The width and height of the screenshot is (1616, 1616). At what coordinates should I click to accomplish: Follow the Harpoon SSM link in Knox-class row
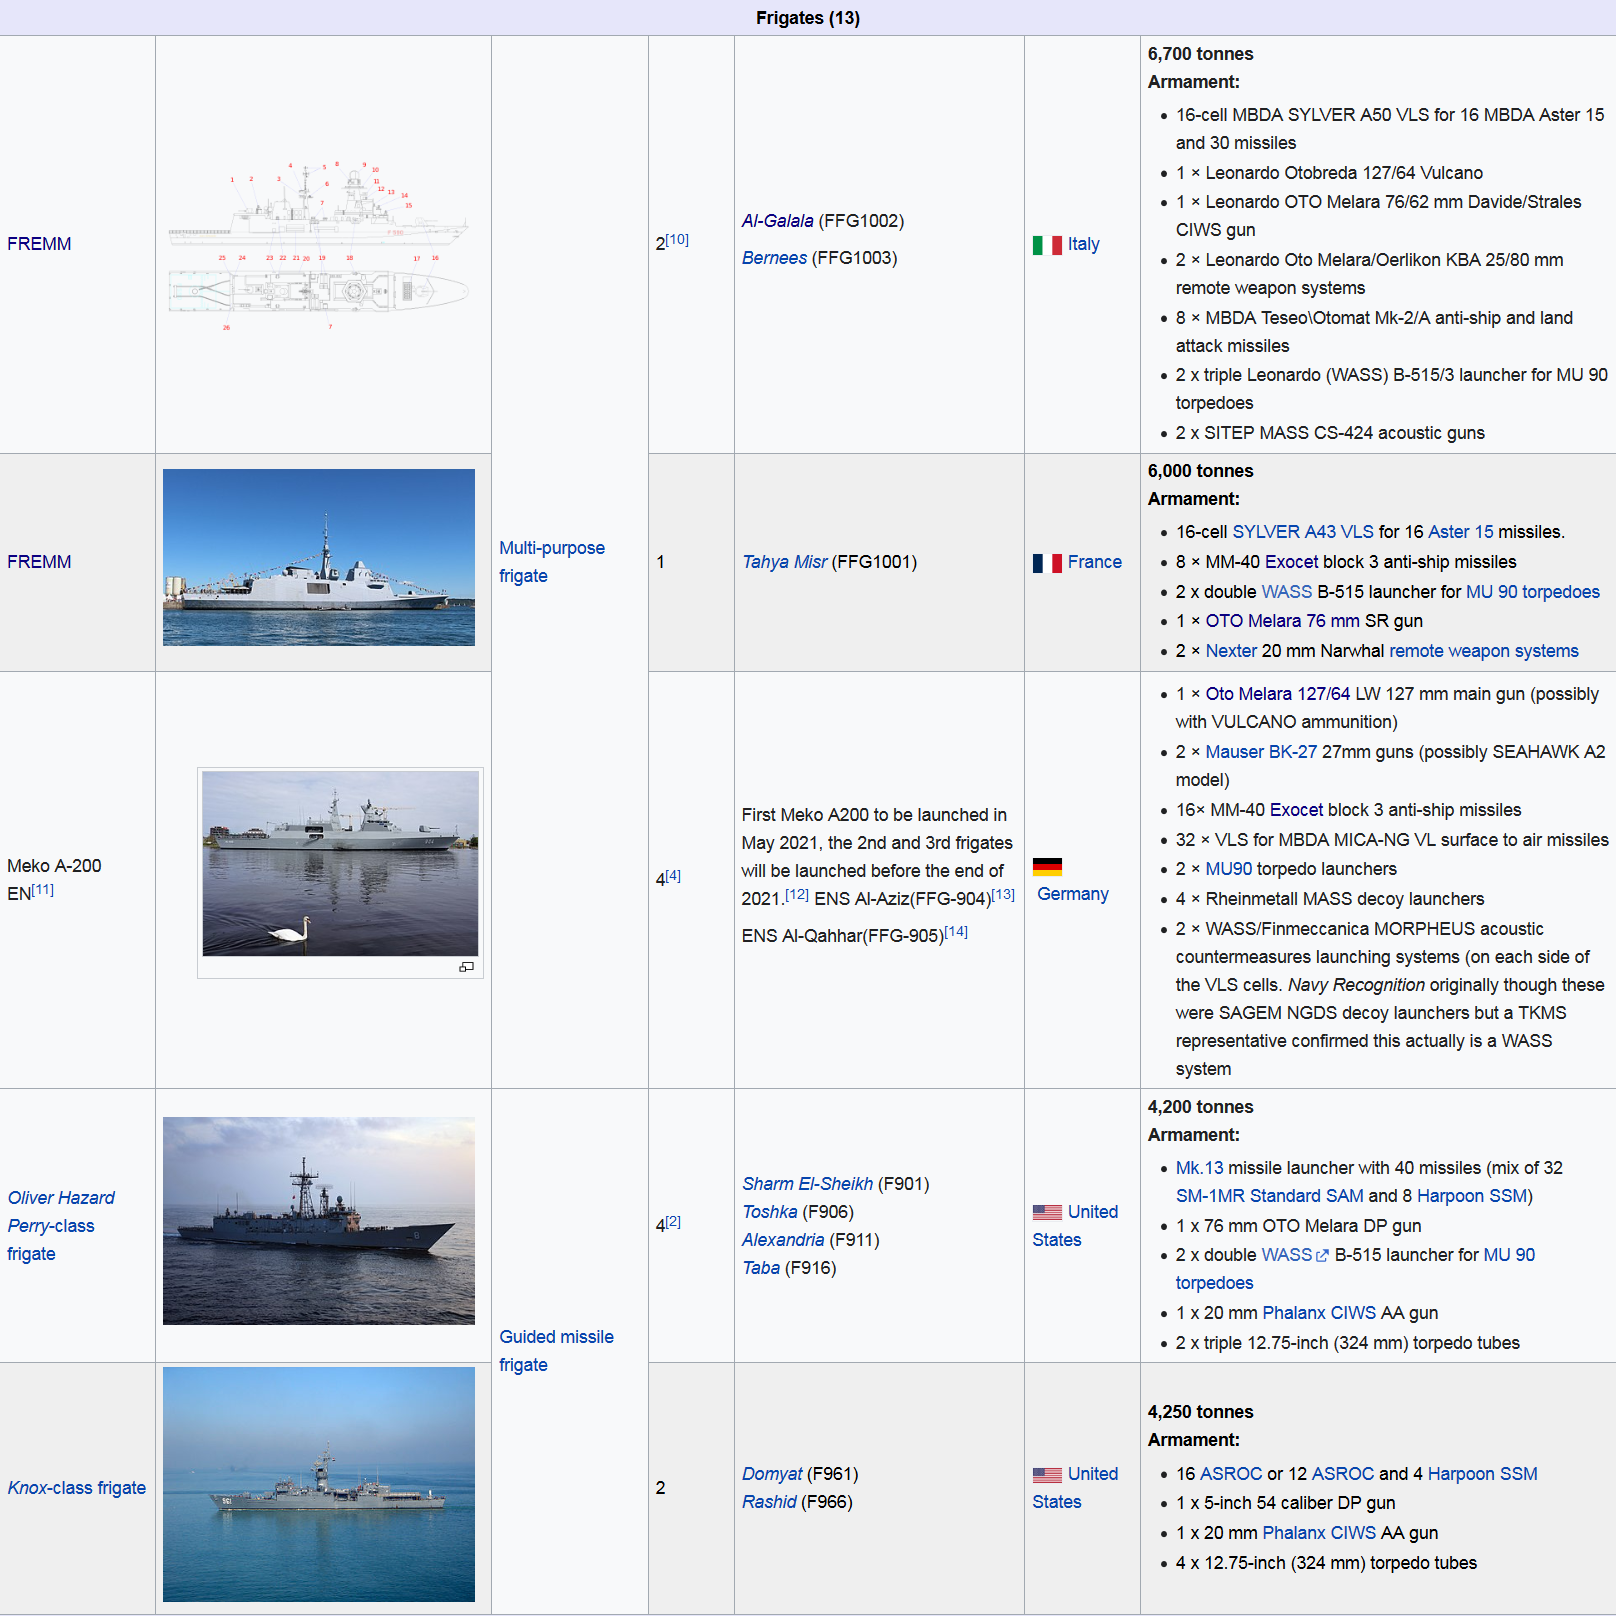click(1482, 1474)
